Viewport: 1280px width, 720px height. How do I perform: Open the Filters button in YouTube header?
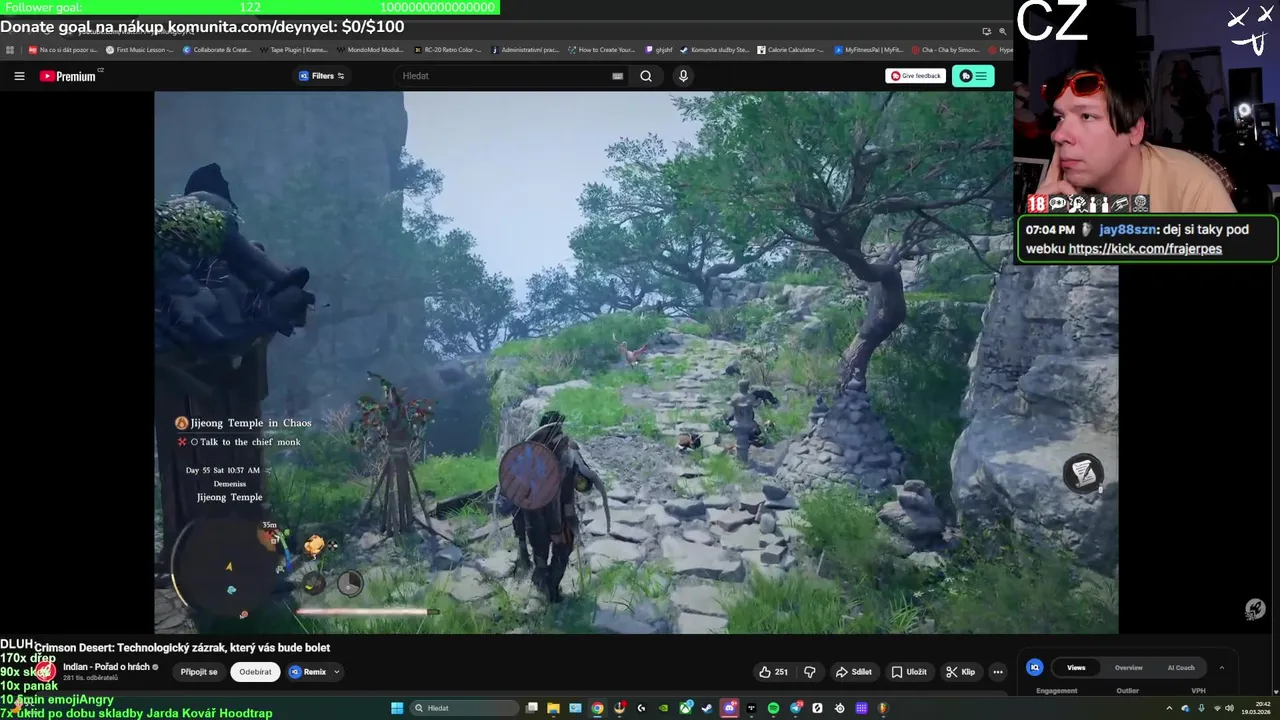tap(322, 76)
